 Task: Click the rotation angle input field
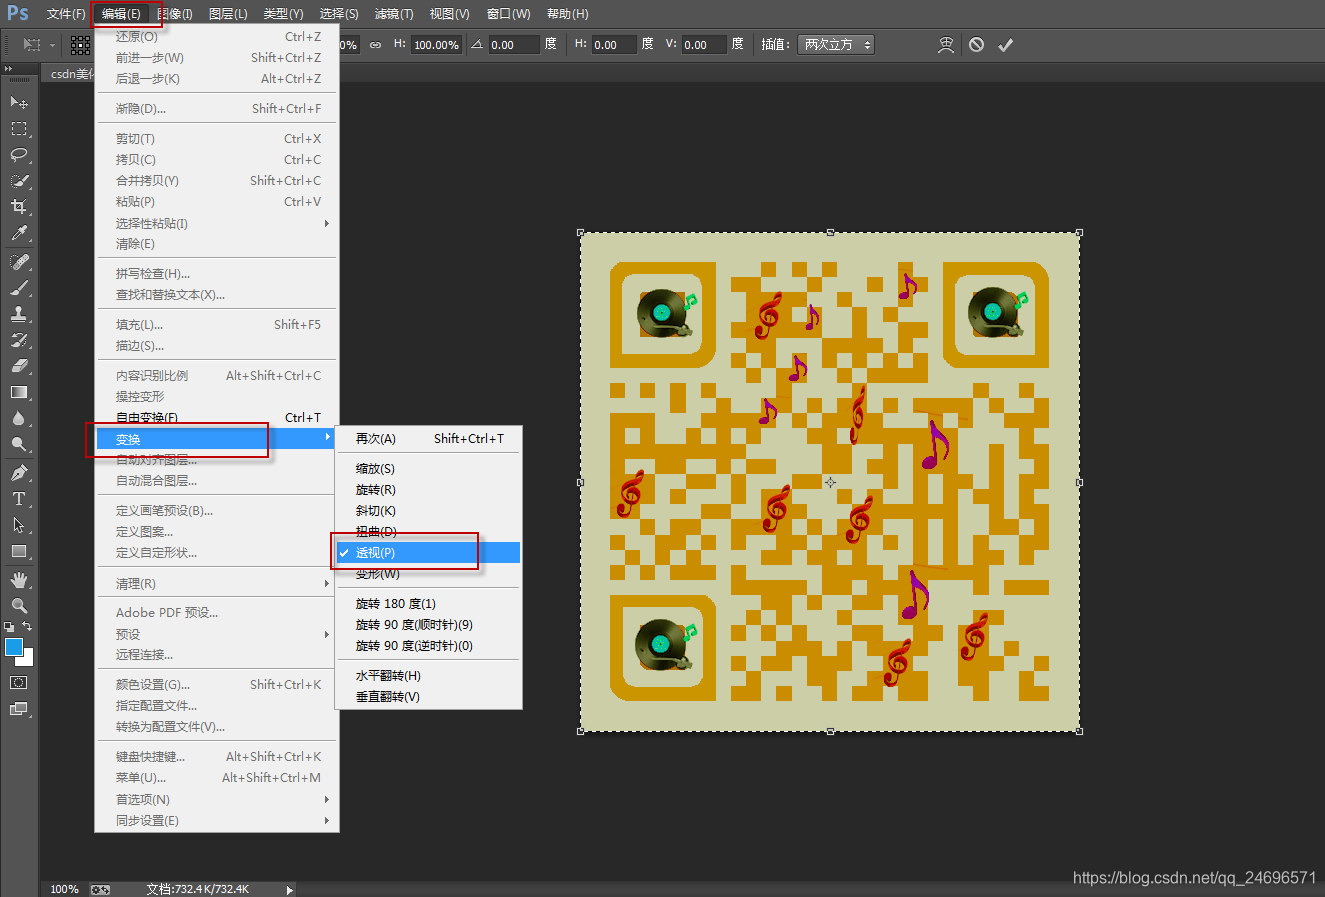click(x=513, y=45)
